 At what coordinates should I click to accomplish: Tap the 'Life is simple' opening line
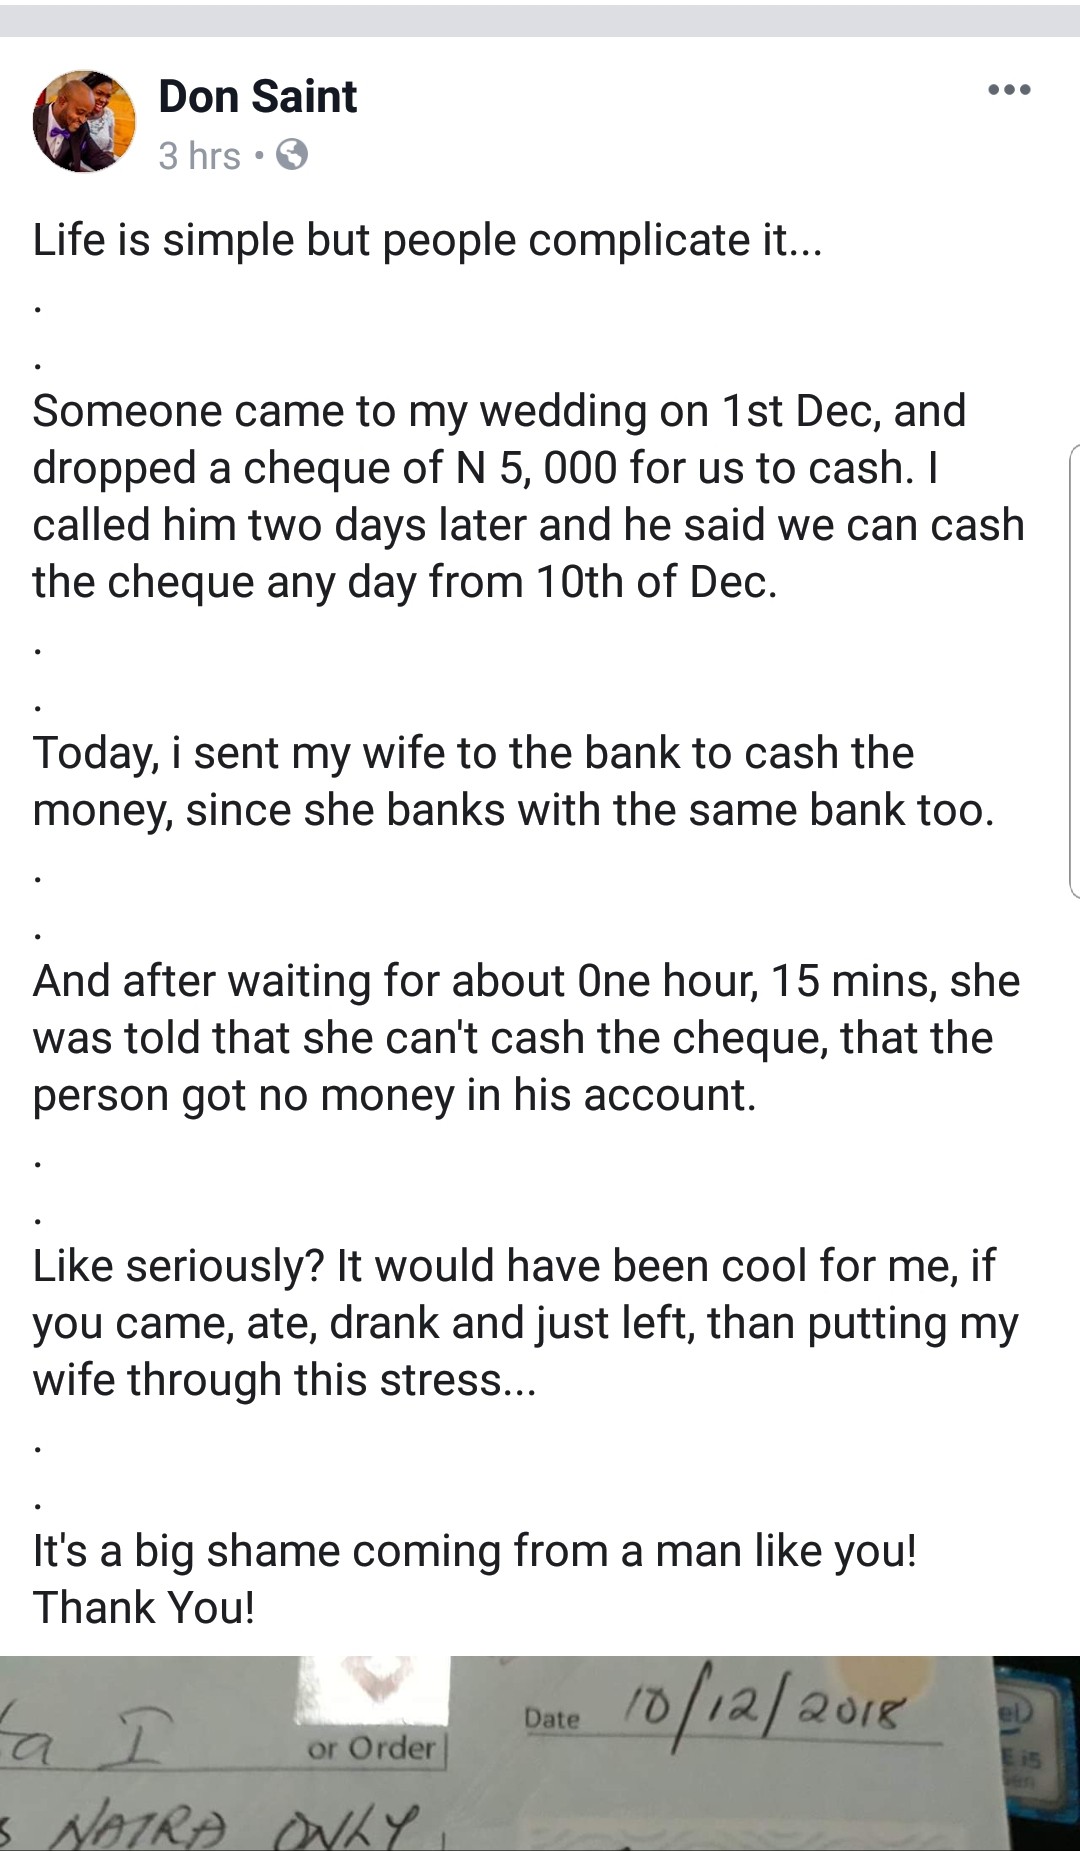427,240
